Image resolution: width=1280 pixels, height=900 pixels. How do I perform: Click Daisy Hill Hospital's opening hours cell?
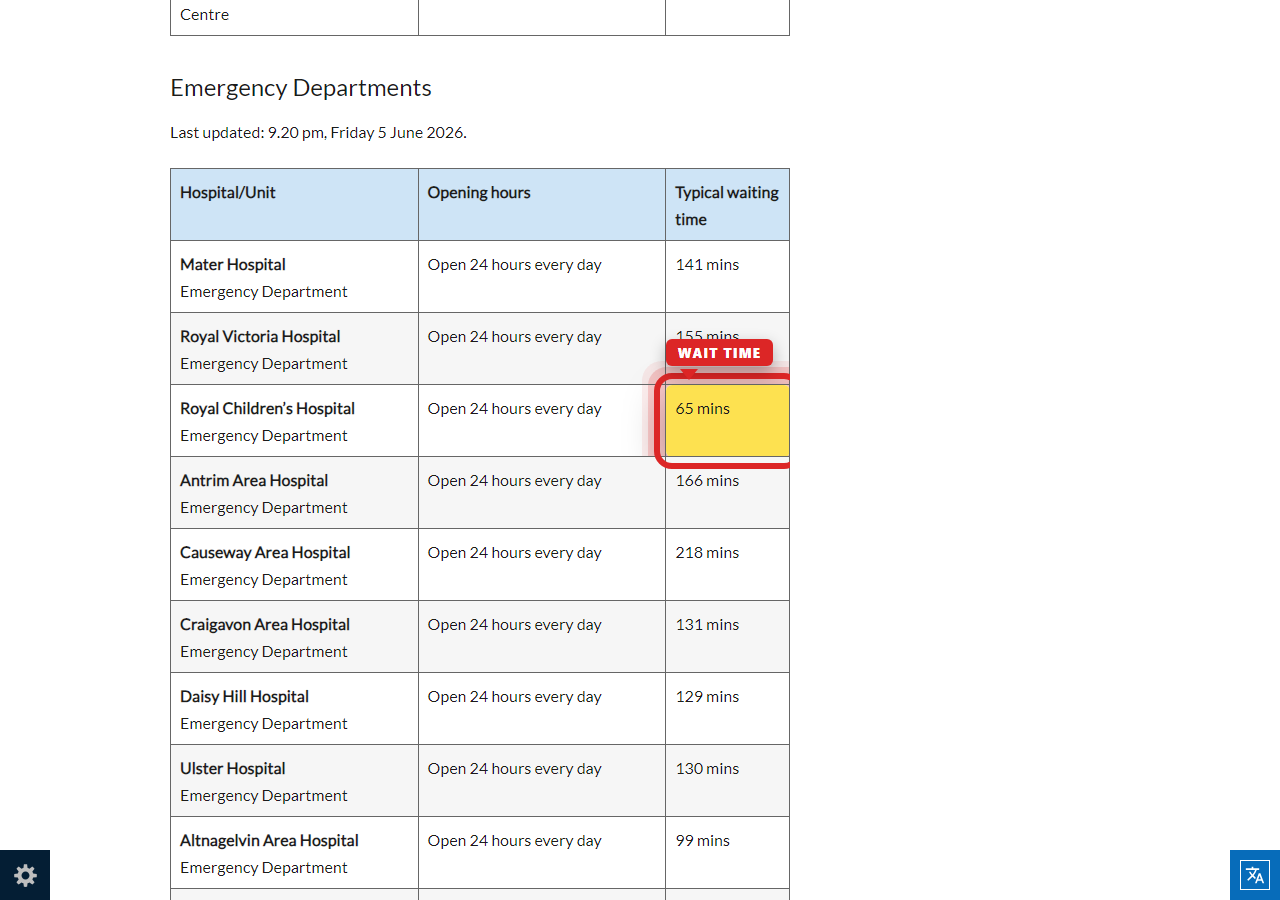[542, 708]
